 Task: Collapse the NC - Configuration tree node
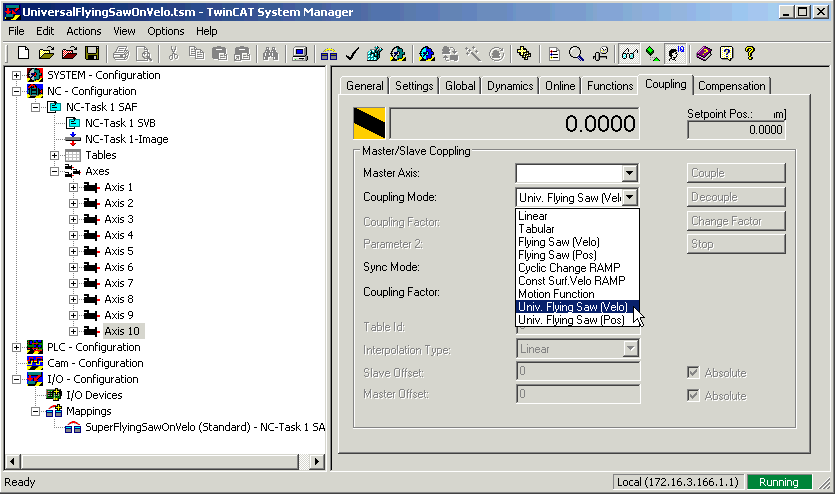coord(17,91)
